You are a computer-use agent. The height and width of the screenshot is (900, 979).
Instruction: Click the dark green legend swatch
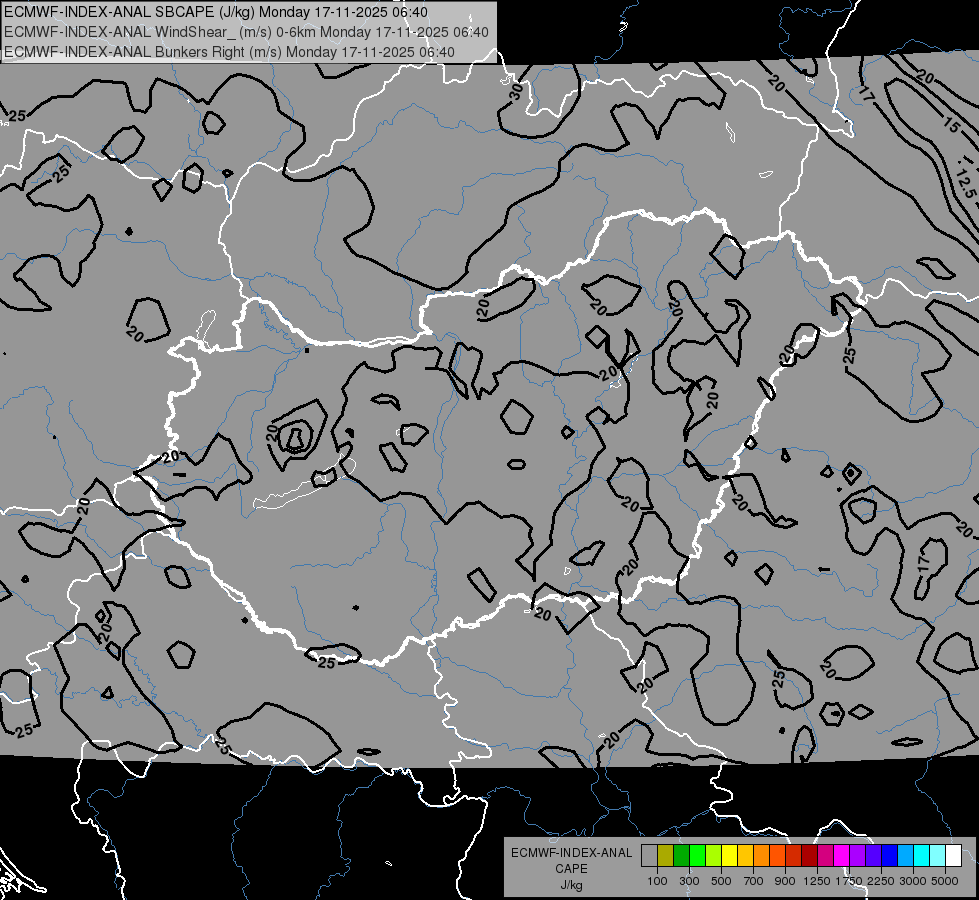point(681,856)
